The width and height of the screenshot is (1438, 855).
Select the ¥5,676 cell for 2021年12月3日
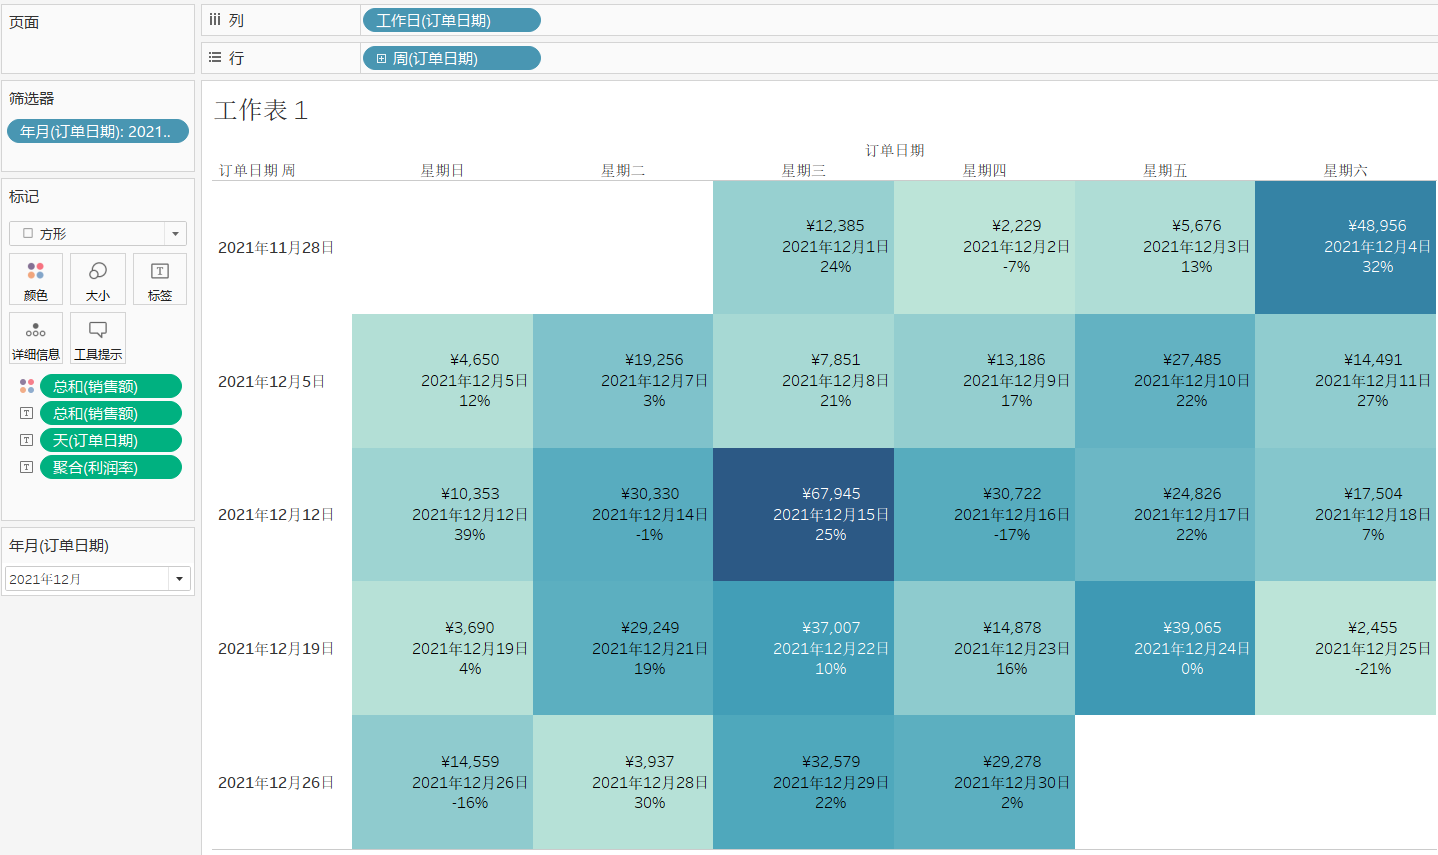1165,247
